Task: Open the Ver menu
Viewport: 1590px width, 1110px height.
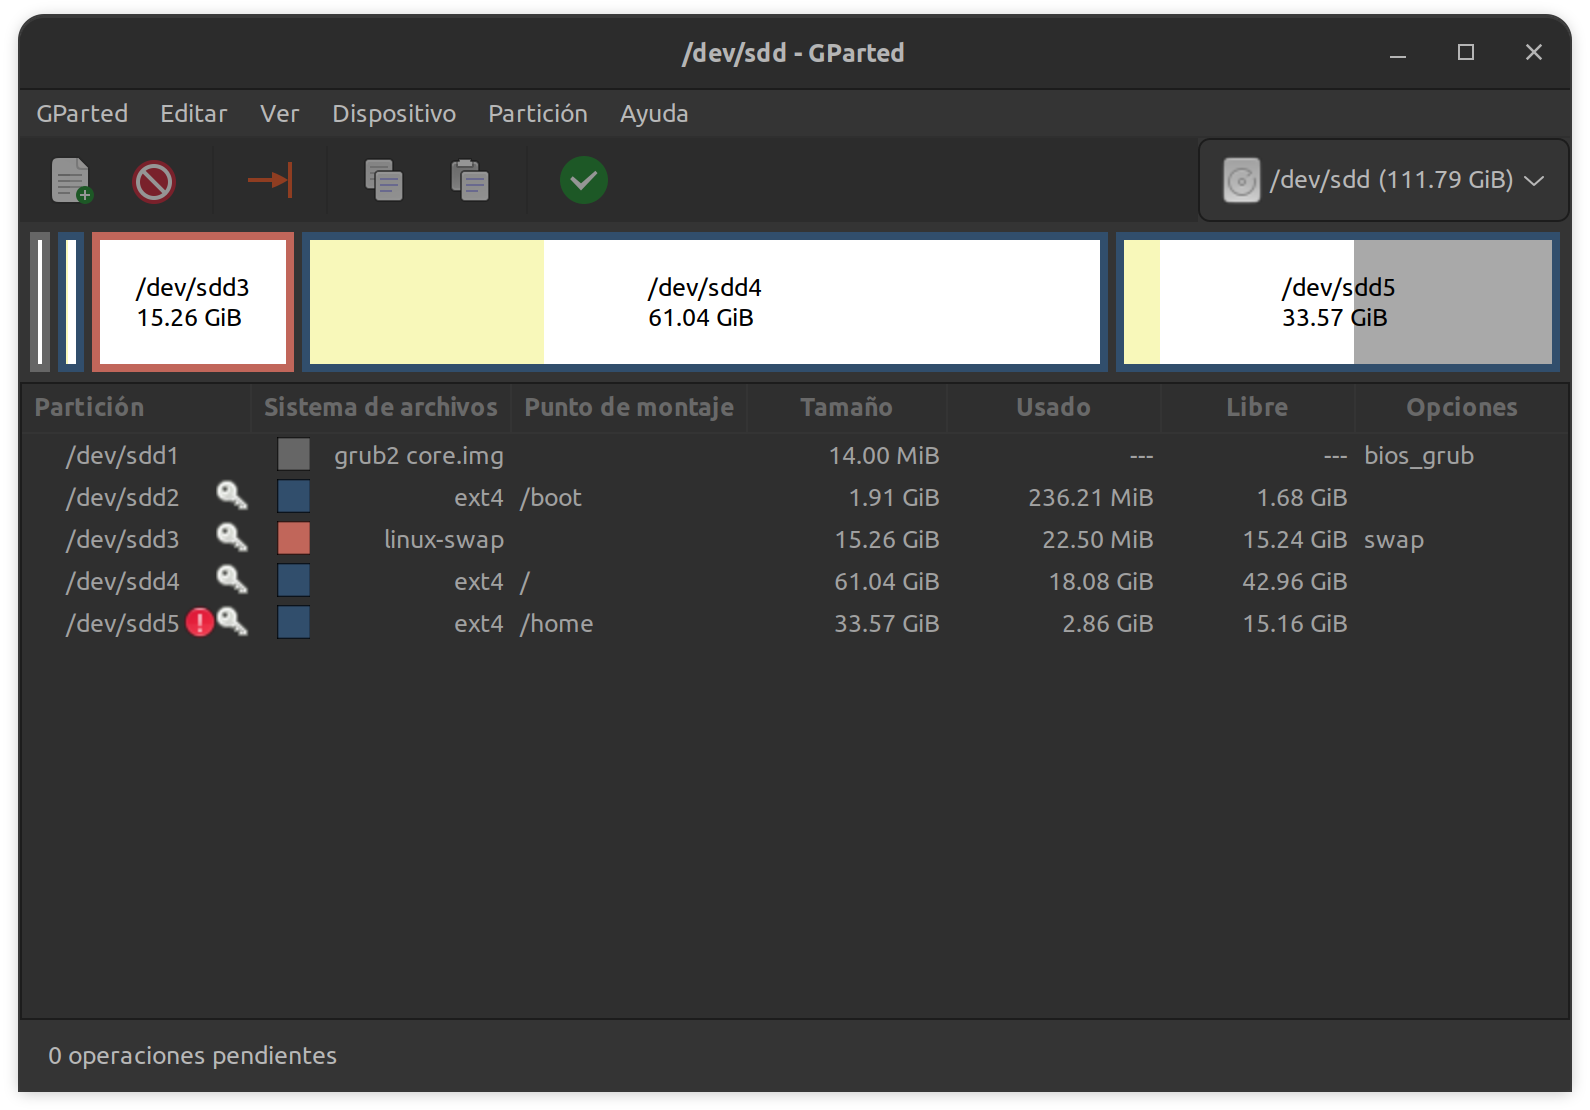Action: coord(280,114)
